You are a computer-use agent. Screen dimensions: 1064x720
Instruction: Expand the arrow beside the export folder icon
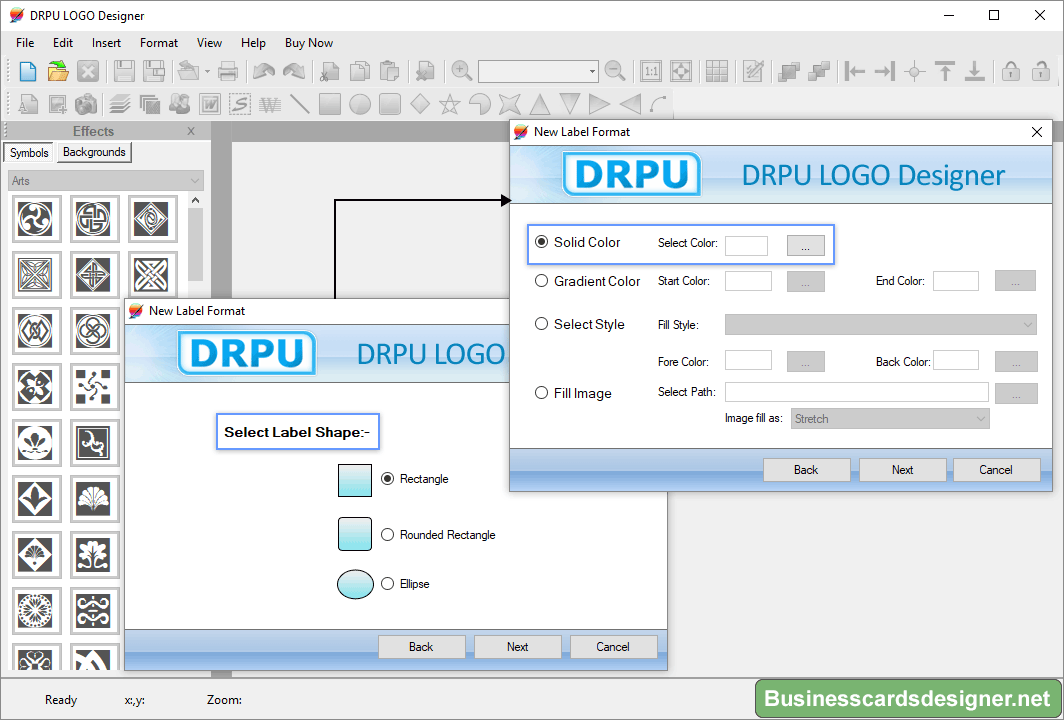(x=207, y=71)
